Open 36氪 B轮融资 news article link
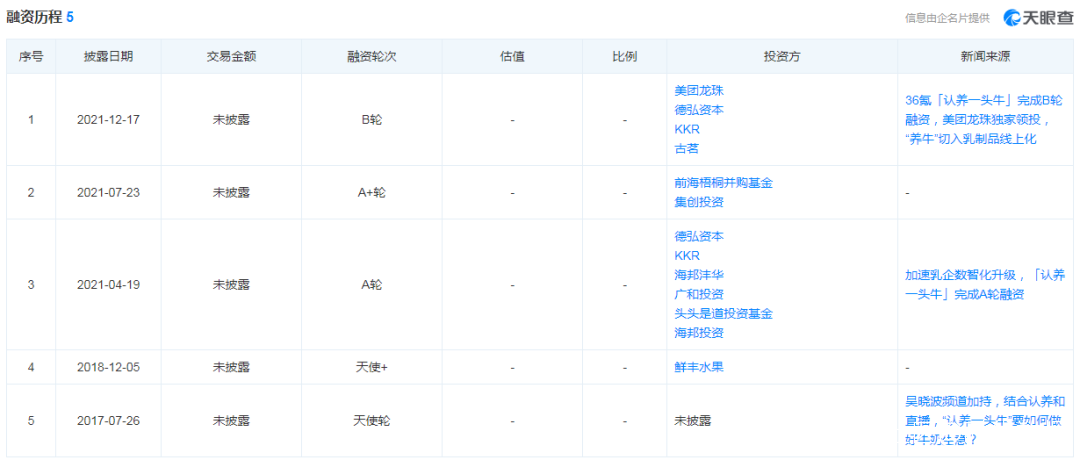The image size is (1080, 460). (x=984, y=120)
